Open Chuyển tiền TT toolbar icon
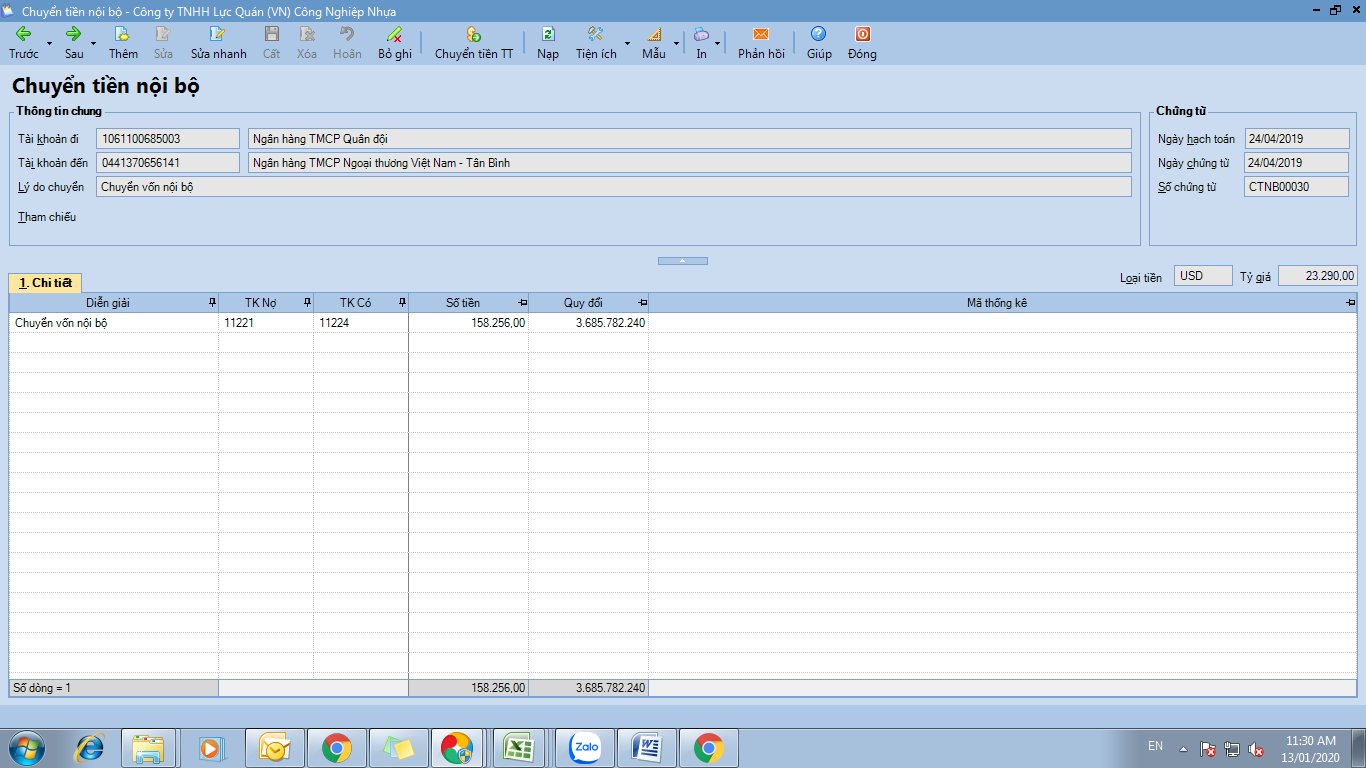Image resolution: width=1366 pixels, height=768 pixels. pyautogui.click(x=473, y=34)
